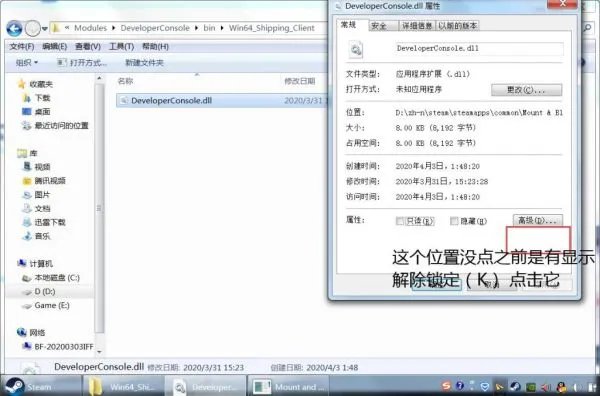The height and width of the screenshot is (396, 600).
Task: Click the 更改(C)... button
Action: (527, 90)
